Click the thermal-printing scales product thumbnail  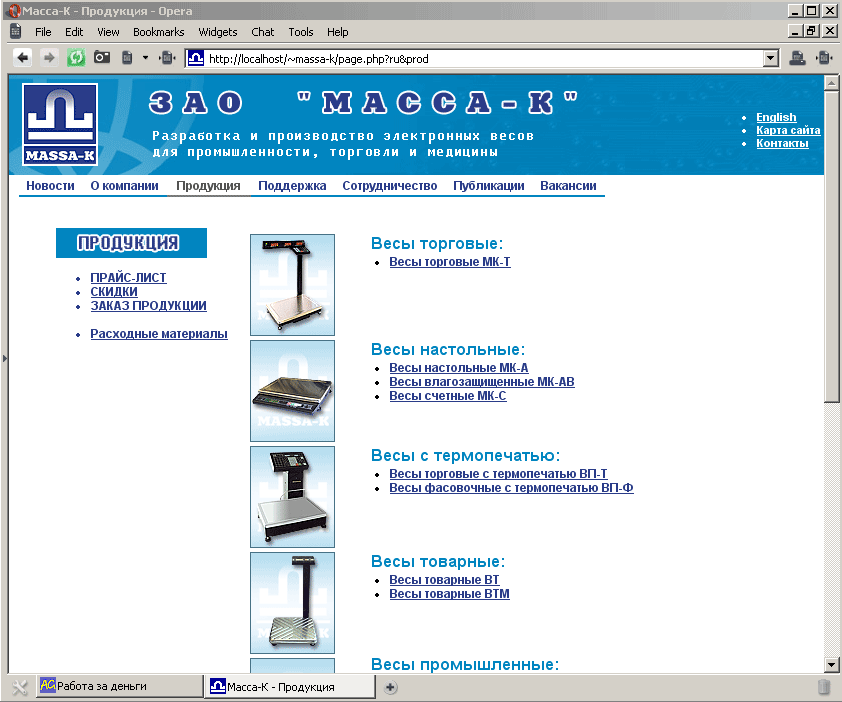[292, 497]
